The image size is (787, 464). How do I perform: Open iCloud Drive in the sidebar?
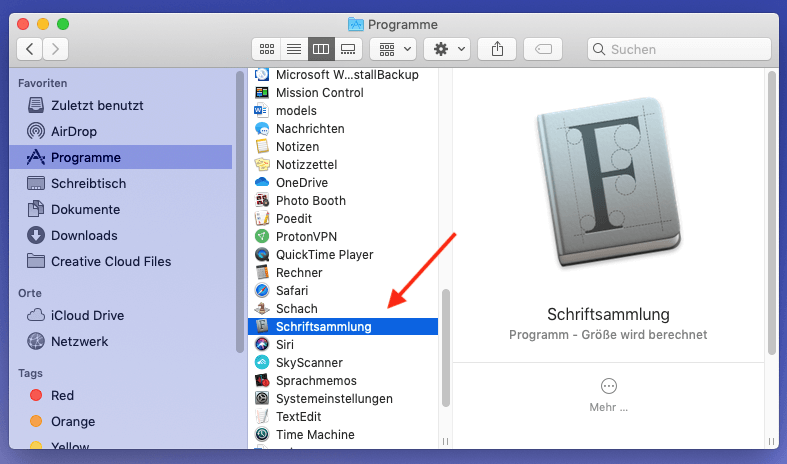120,315
